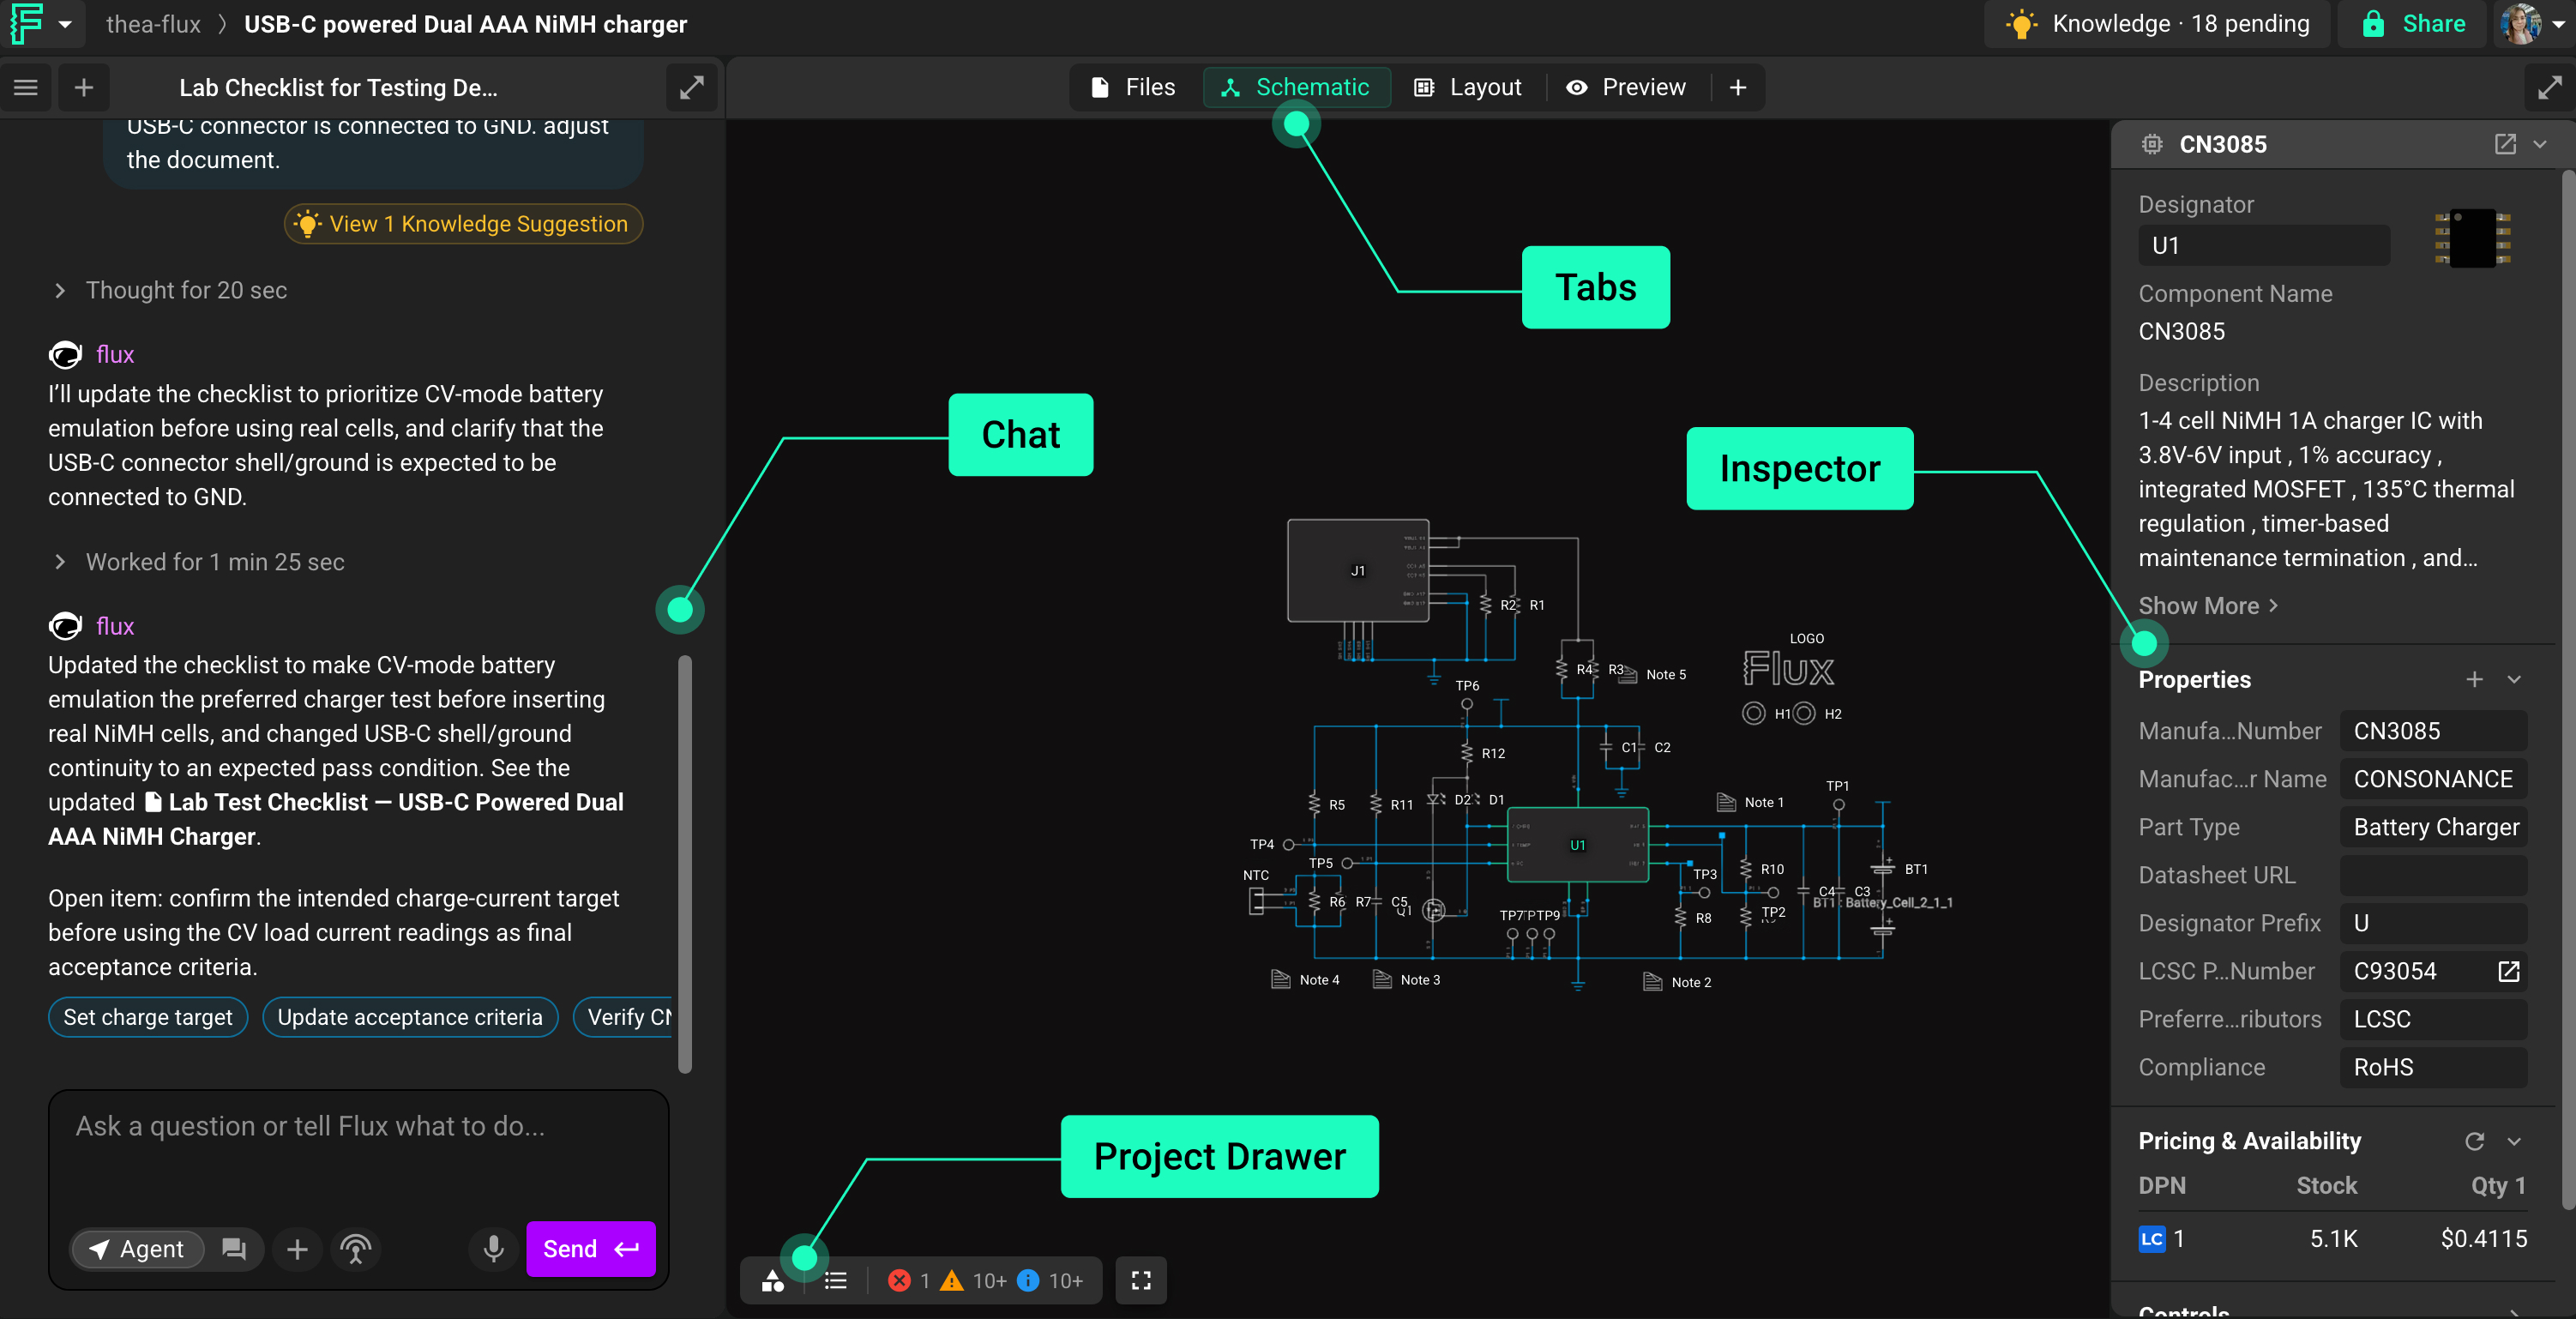This screenshot has height=1319, width=2576.
Task: Click the broadcast antenna icon in chat
Action: point(356,1248)
